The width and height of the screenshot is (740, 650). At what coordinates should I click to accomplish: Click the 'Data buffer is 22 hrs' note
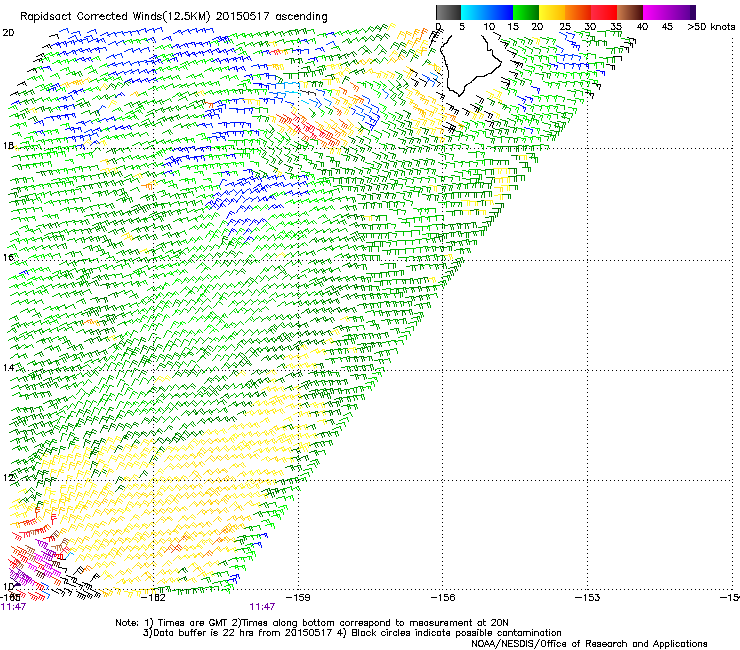(x=204, y=633)
